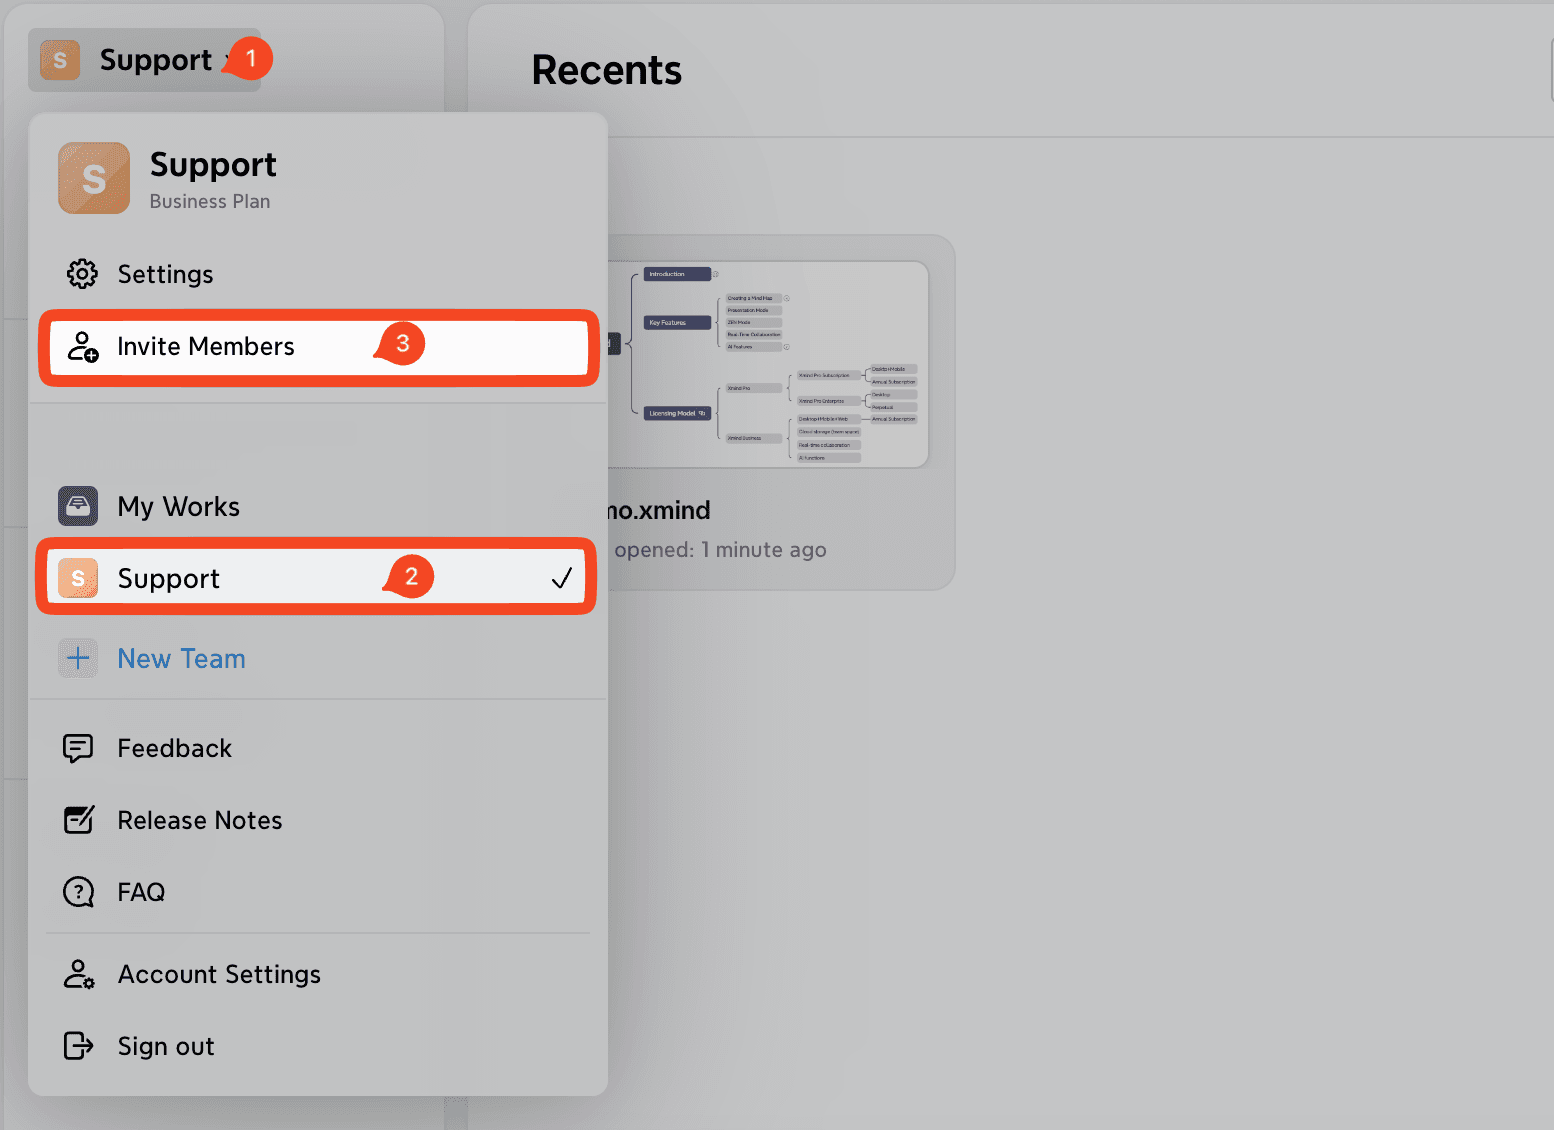Click the .xmind file name in Recents
The width and height of the screenshot is (1554, 1130).
(x=660, y=510)
